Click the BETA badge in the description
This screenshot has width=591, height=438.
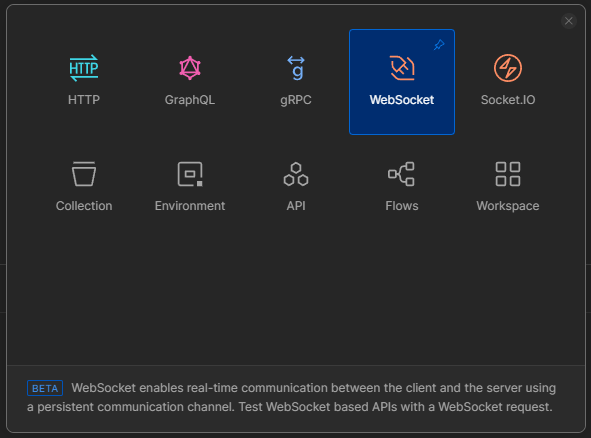click(x=45, y=388)
